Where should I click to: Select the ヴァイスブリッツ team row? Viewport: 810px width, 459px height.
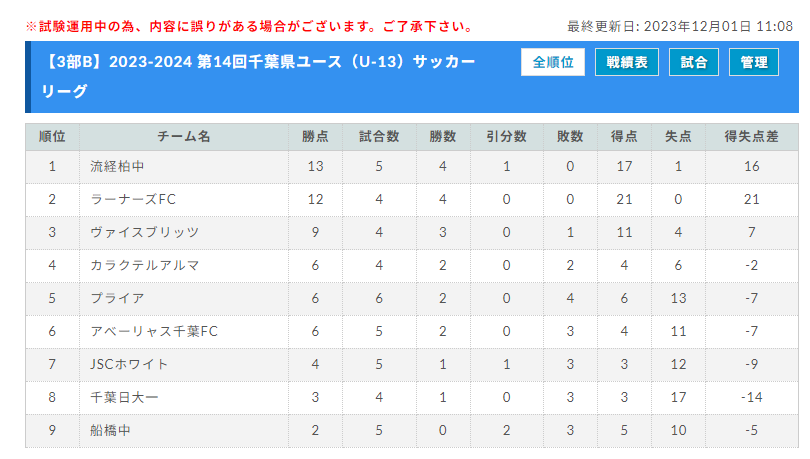pos(412,232)
